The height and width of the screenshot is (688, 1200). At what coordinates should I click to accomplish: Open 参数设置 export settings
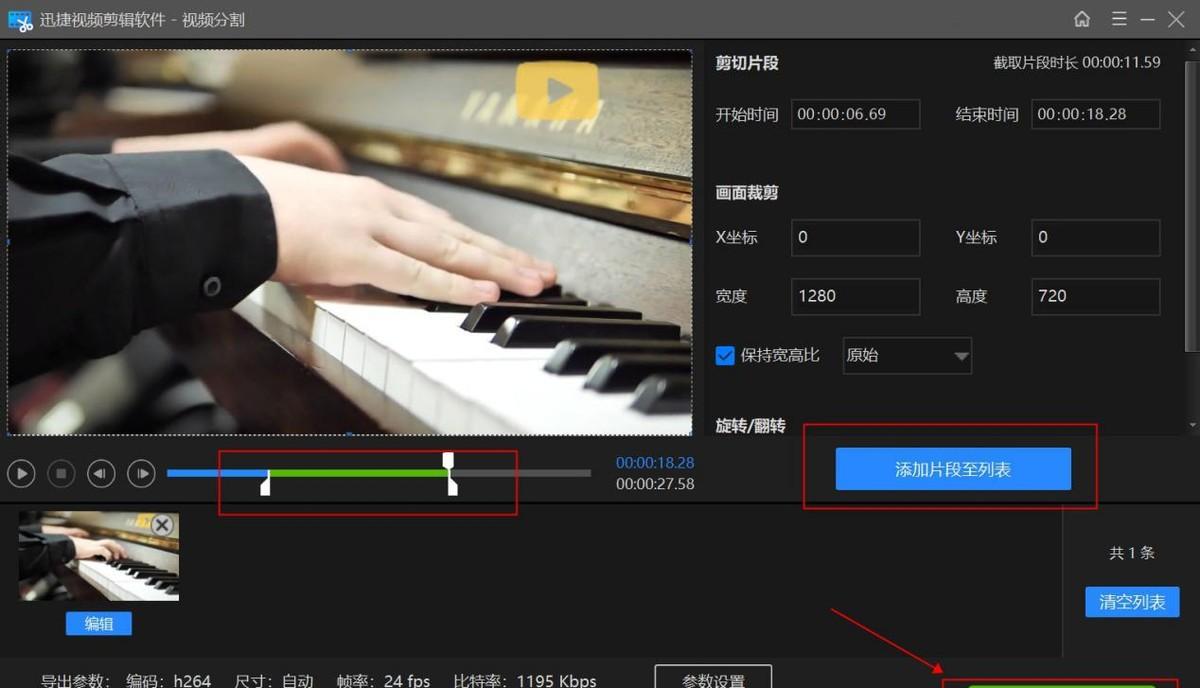713,678
